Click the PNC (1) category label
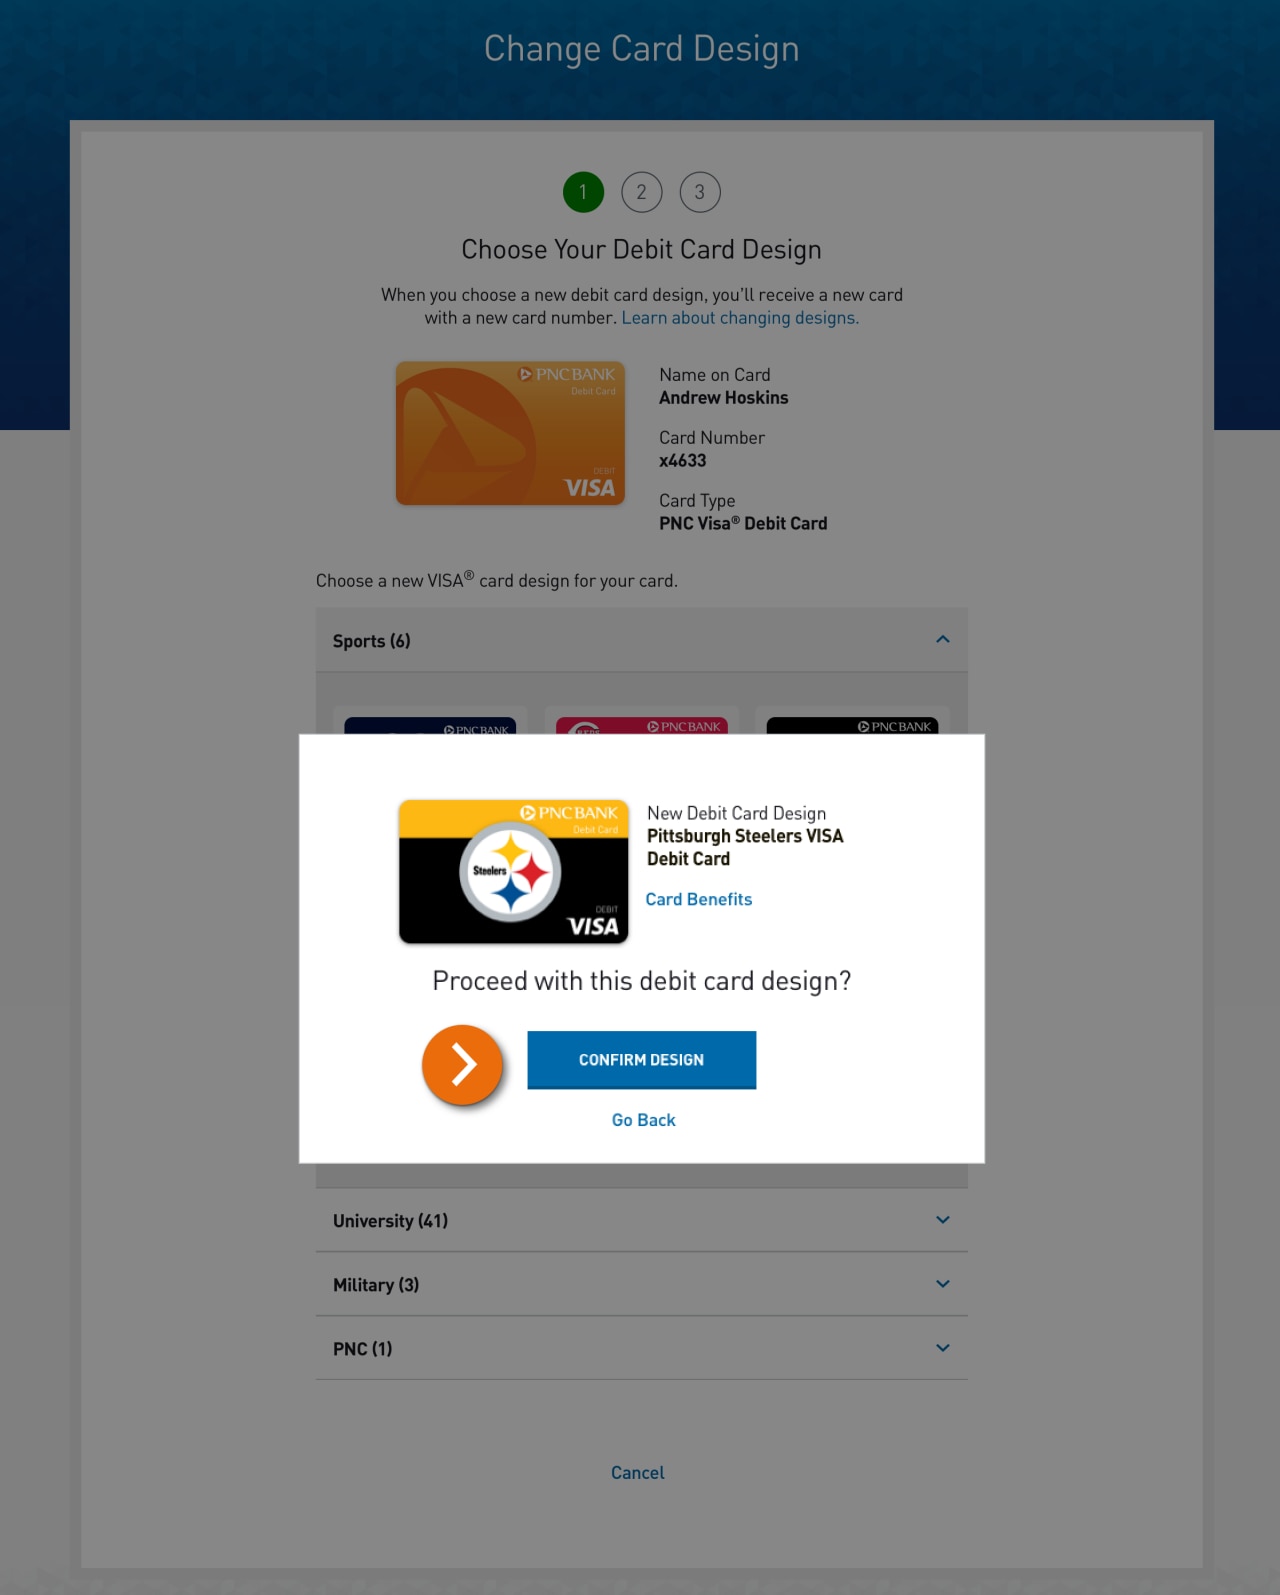The width and height of the screenshot is (1280, 1595). click(x=362, y=1349)
